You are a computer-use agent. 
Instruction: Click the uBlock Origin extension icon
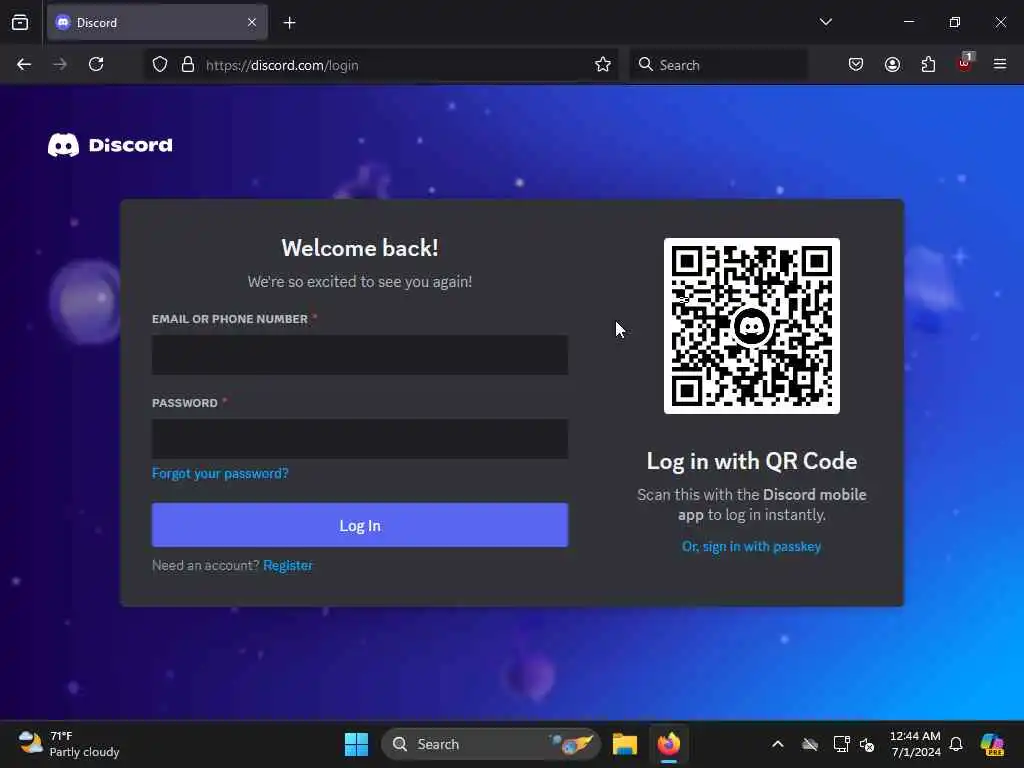point(965,63)
